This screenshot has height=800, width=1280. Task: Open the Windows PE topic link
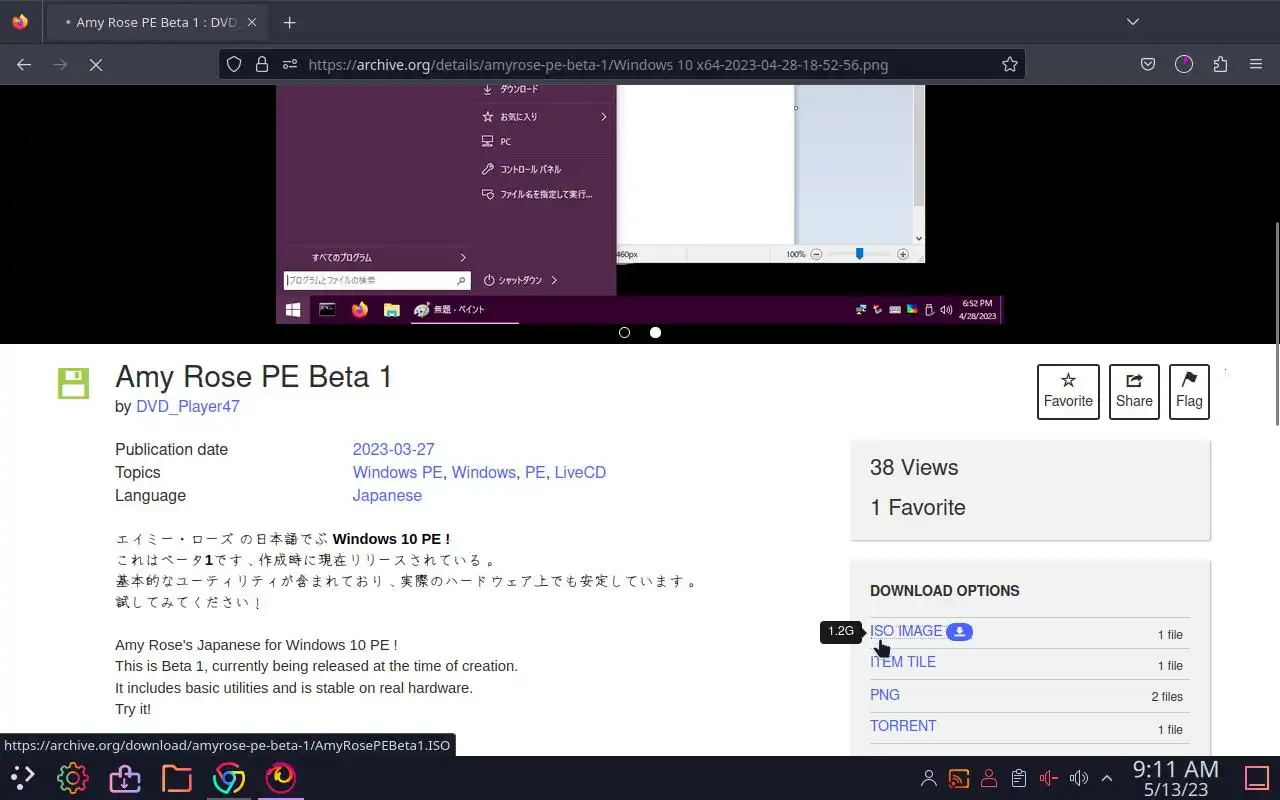397,472
